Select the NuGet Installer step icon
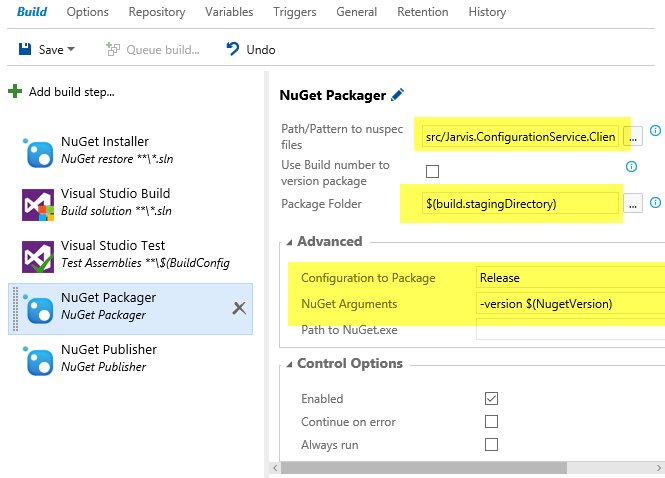This screenshot has width=665, height=478. pos(38,152)
